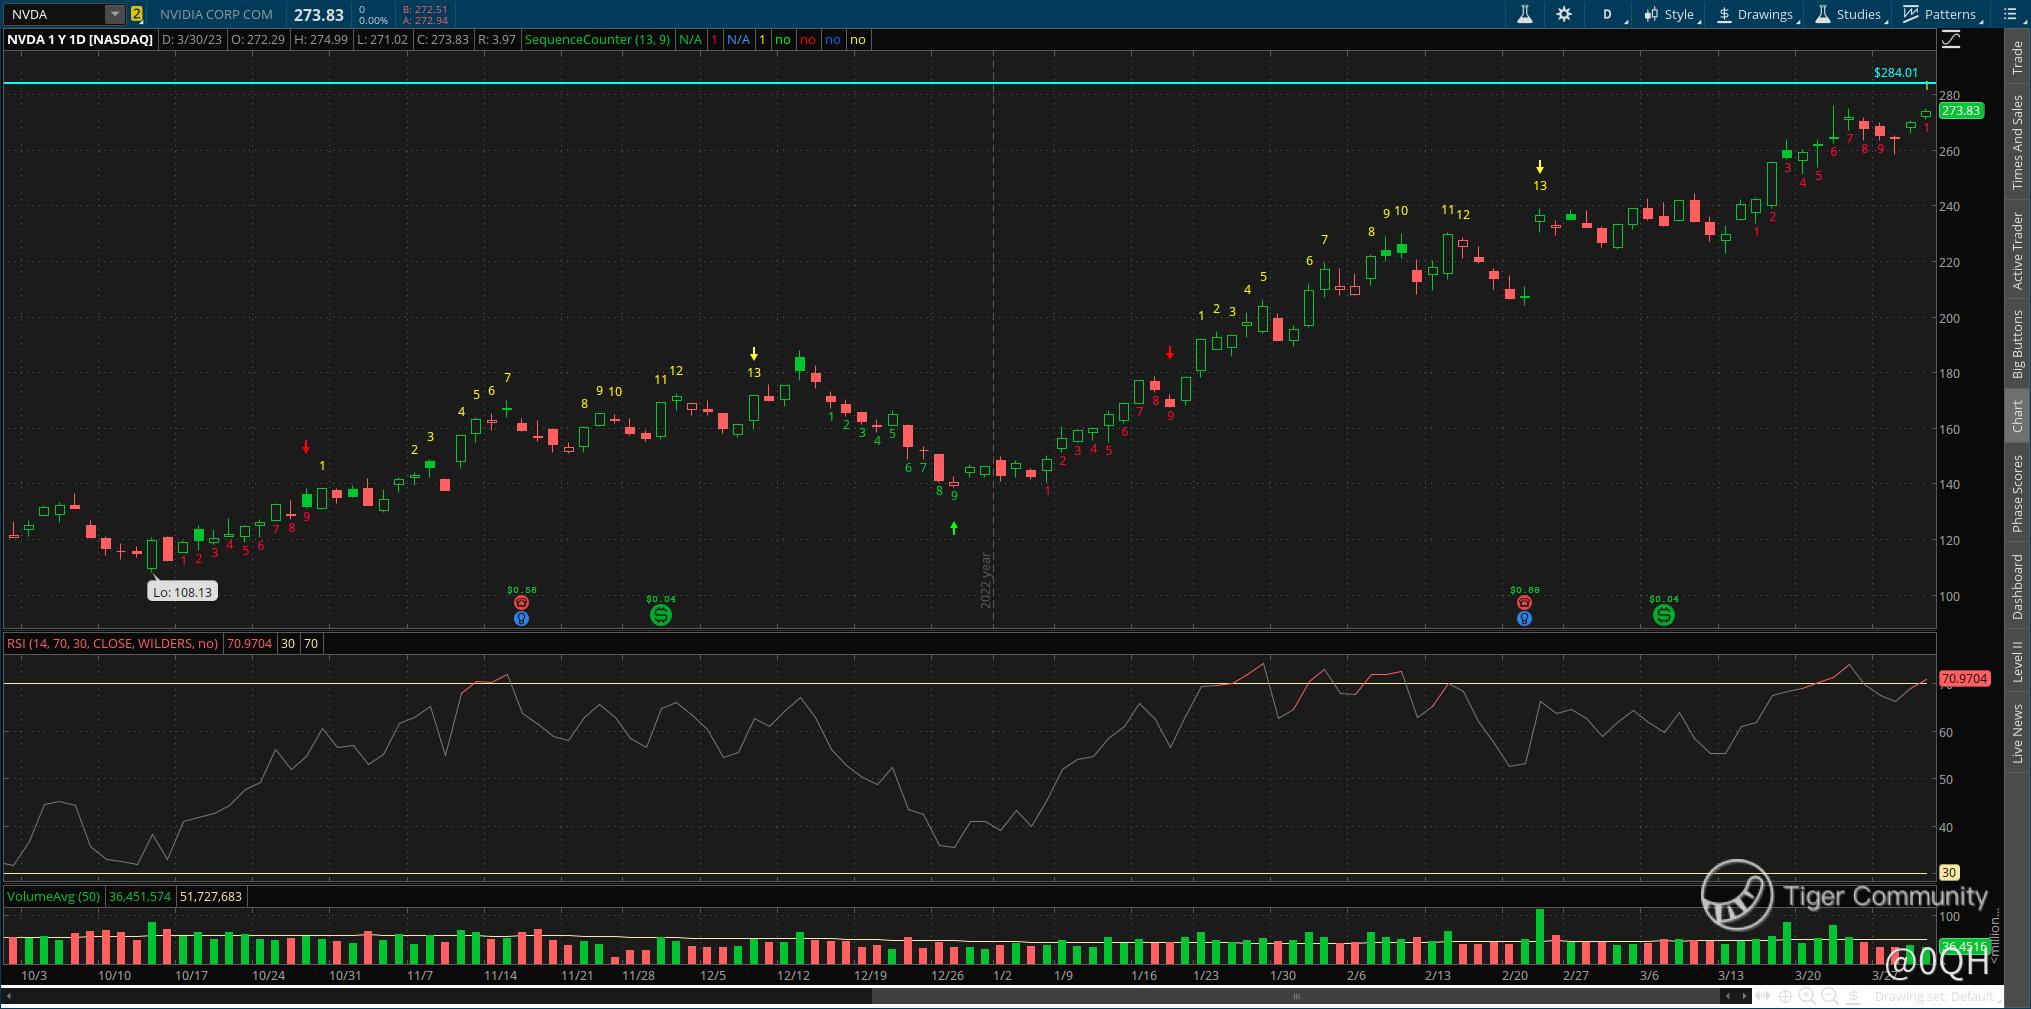Click the crosshair pan icon in bottom bar
The image size is (2031, 1009).
pos(1785,996)
